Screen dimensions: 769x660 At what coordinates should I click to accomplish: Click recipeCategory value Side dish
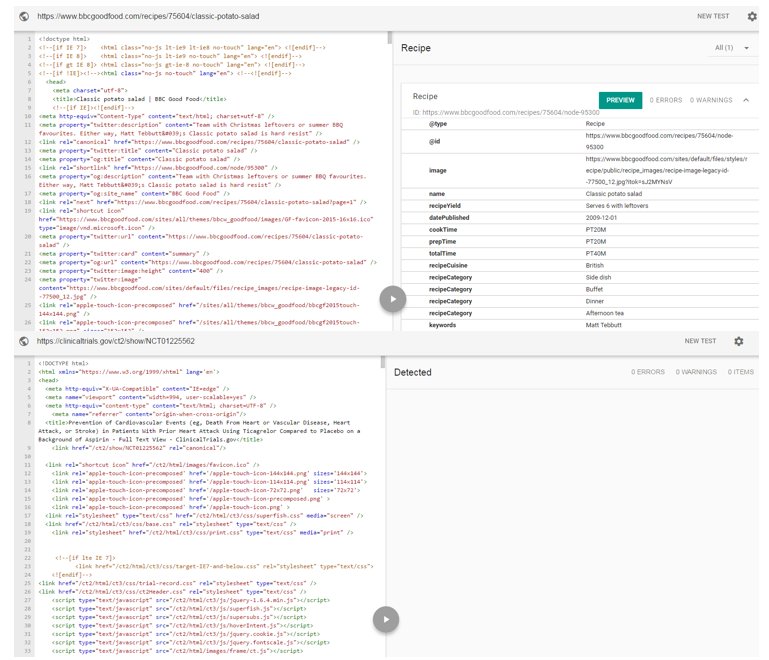598,277
